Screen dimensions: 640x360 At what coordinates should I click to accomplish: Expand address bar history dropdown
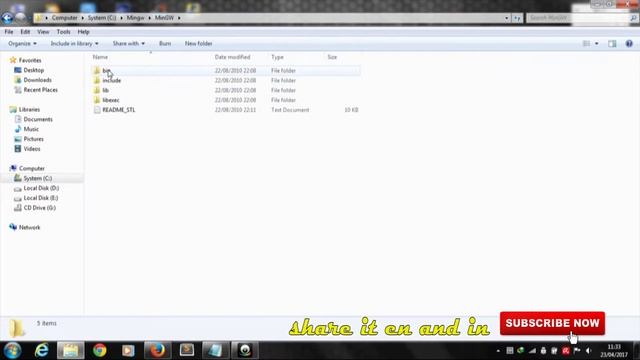pos(507,18)
